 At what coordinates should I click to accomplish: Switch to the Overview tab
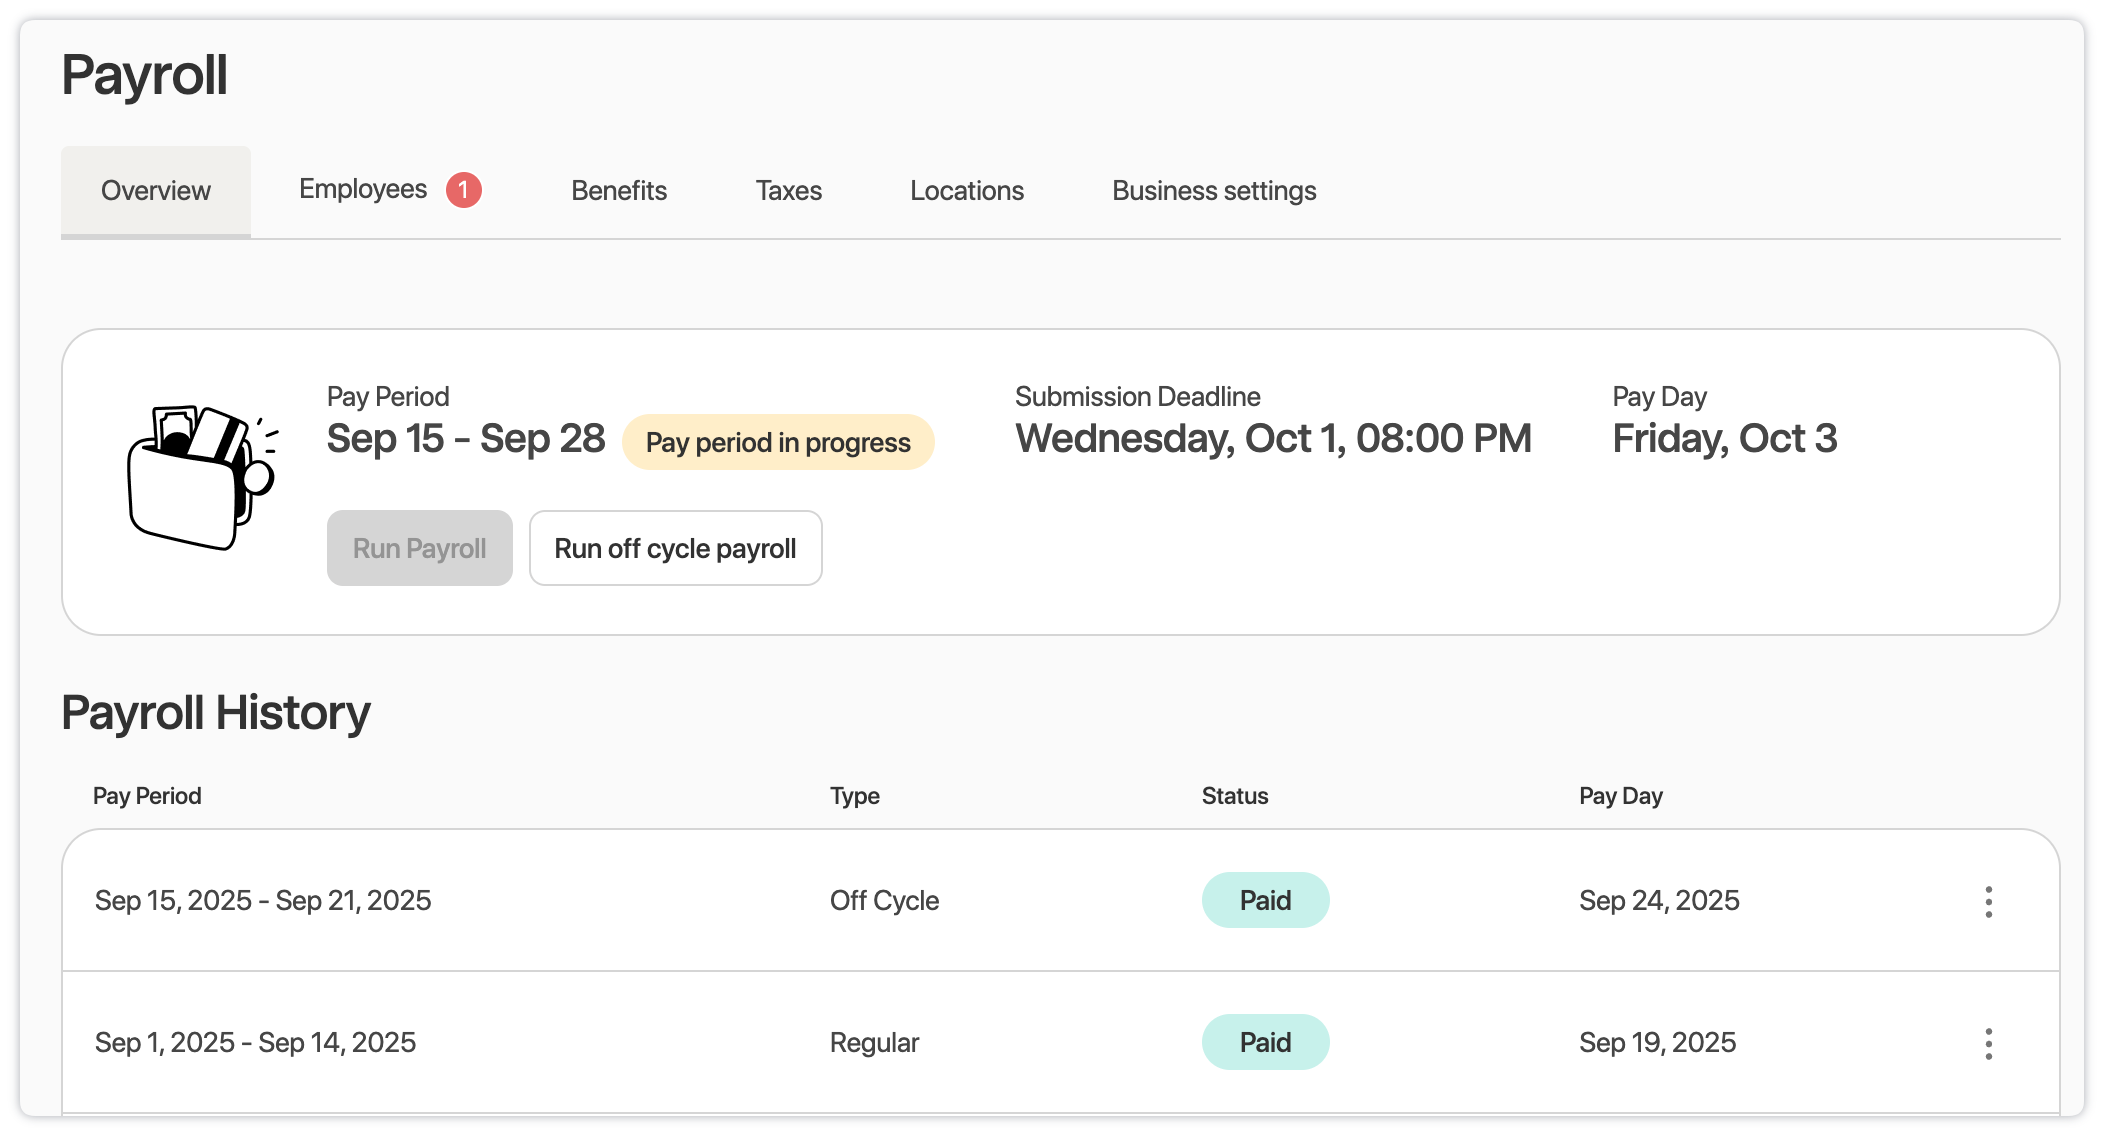[x=156, y=191]
